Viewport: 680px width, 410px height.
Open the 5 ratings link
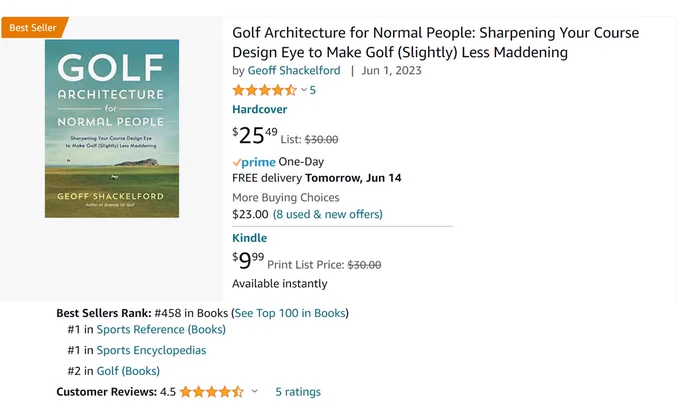tap(298, 392)
